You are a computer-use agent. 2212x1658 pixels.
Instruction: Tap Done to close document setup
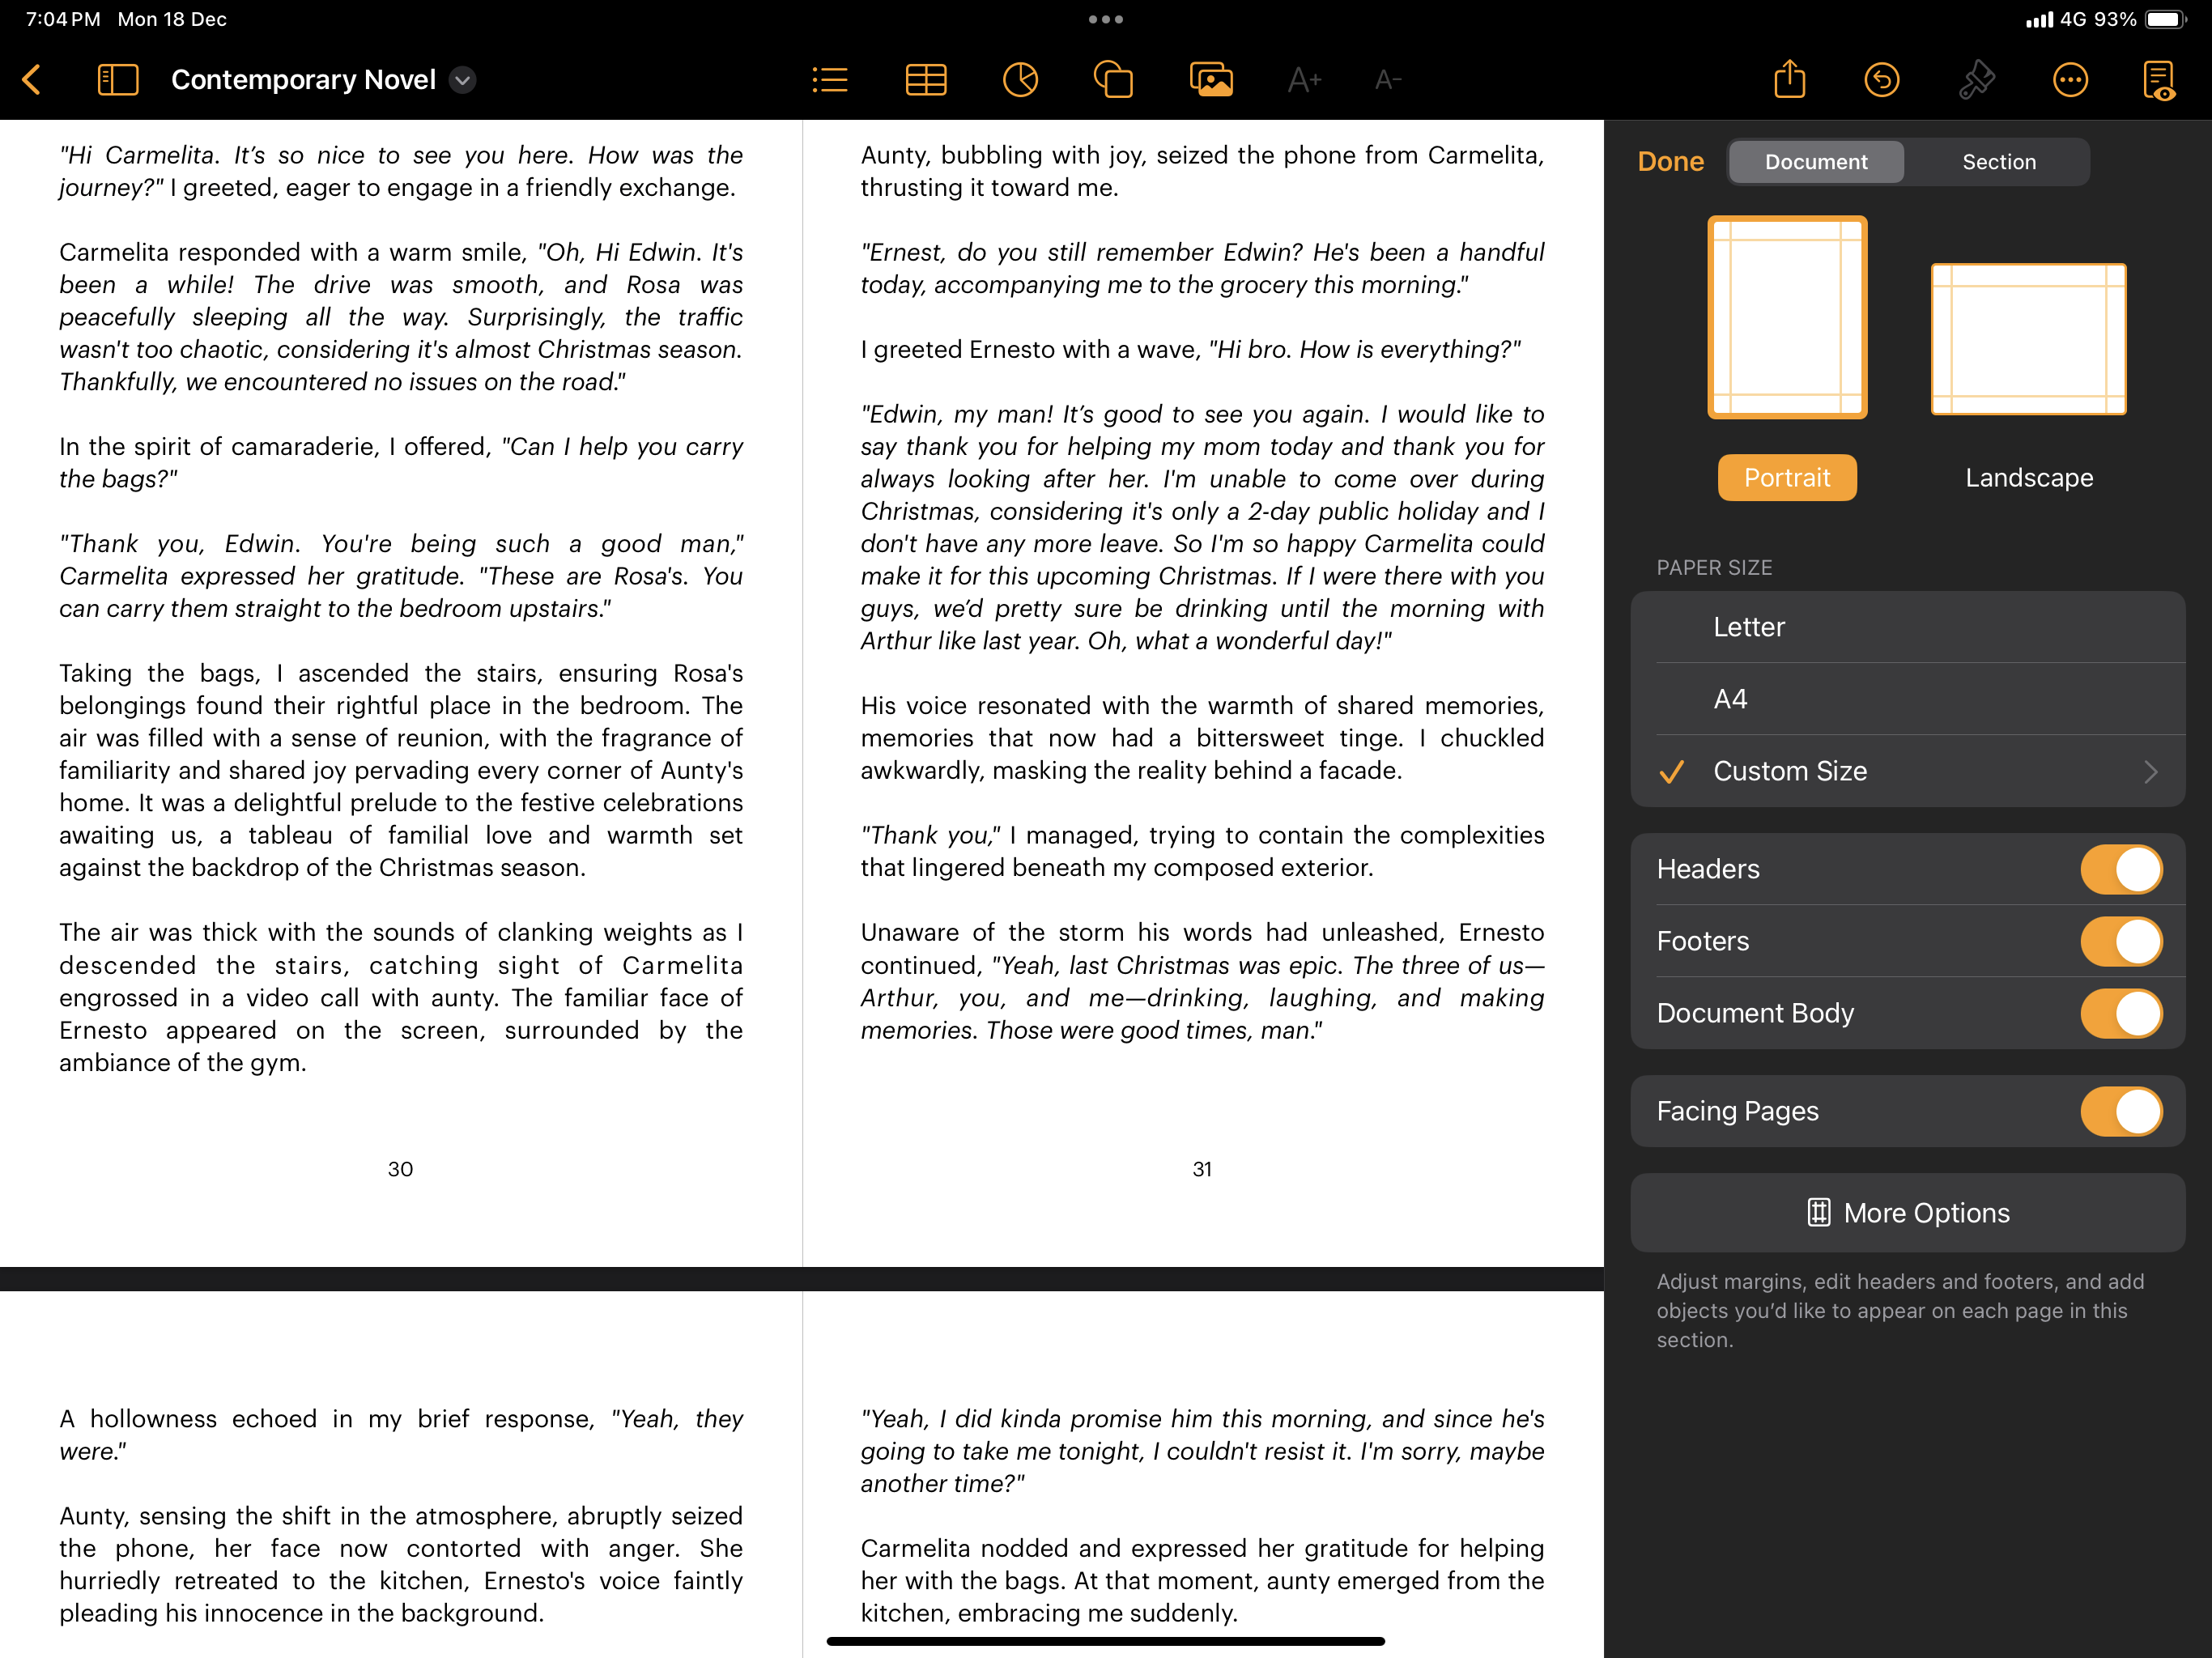[1670, 162]
